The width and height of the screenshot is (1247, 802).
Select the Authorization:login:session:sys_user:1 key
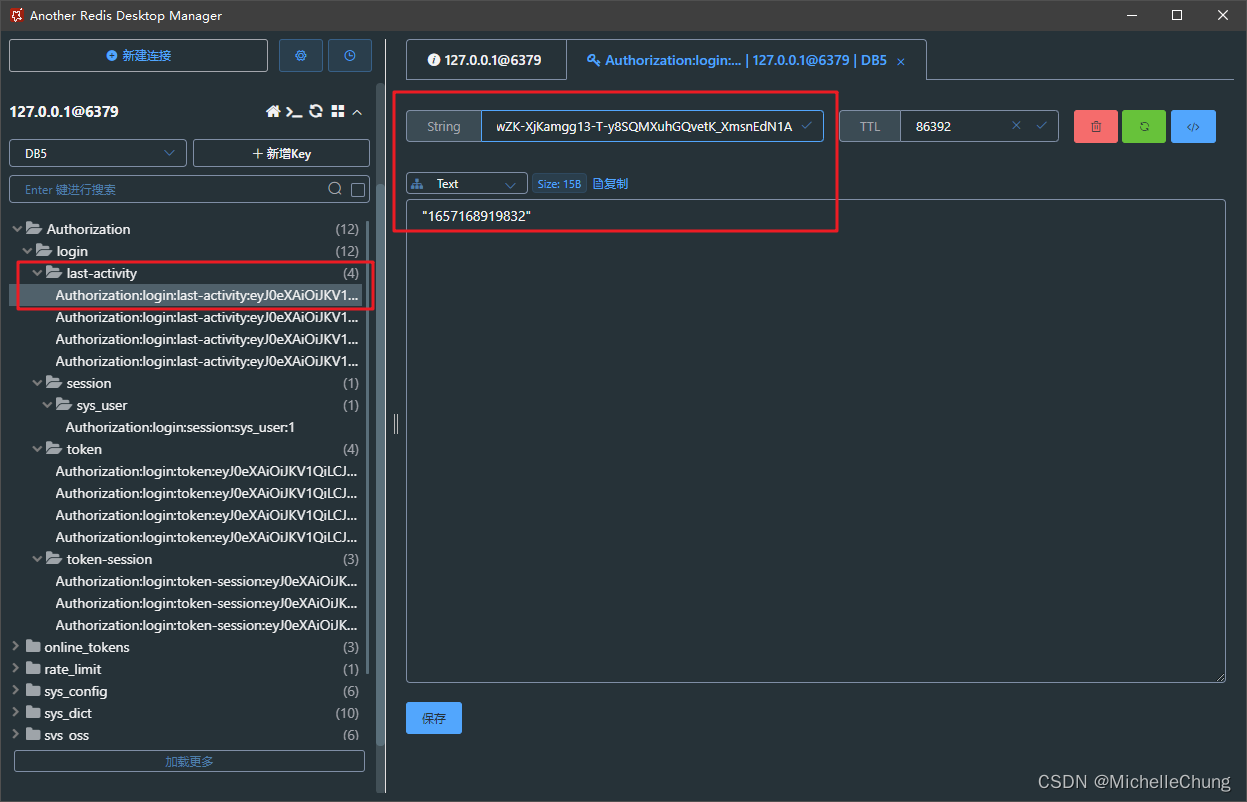coord(178,427)
